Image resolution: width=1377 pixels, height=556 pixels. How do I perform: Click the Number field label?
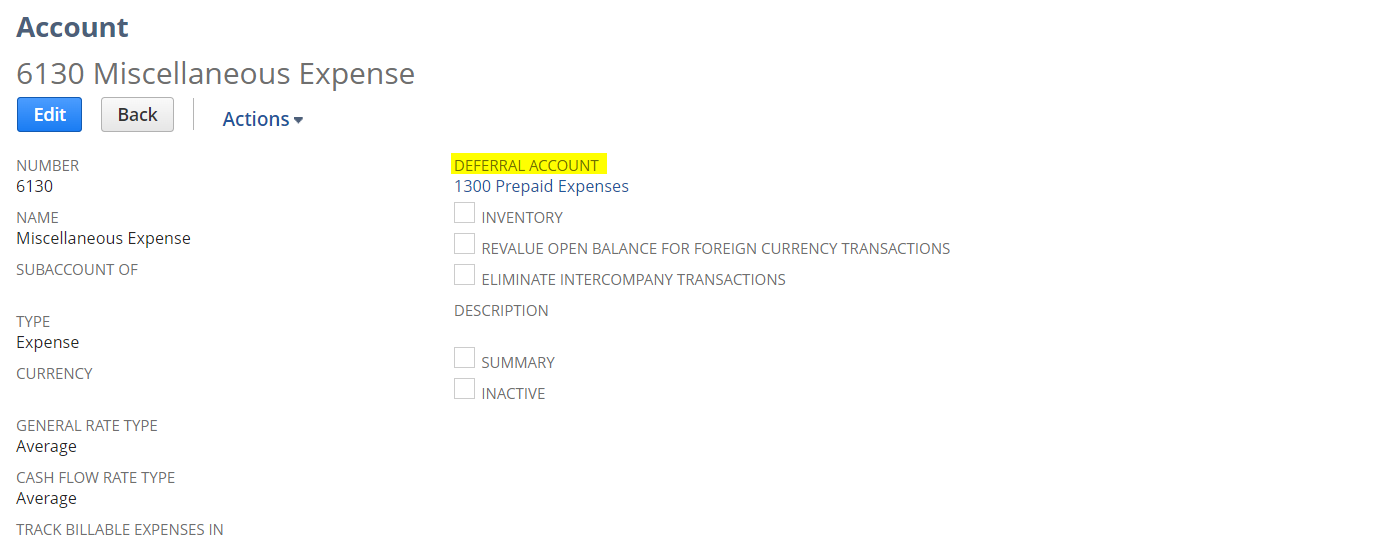point(48,165)
